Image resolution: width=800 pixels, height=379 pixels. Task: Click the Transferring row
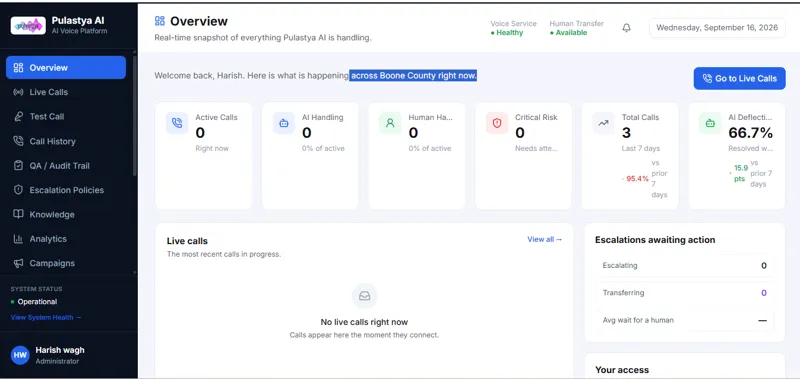click(x=684, y=293)
